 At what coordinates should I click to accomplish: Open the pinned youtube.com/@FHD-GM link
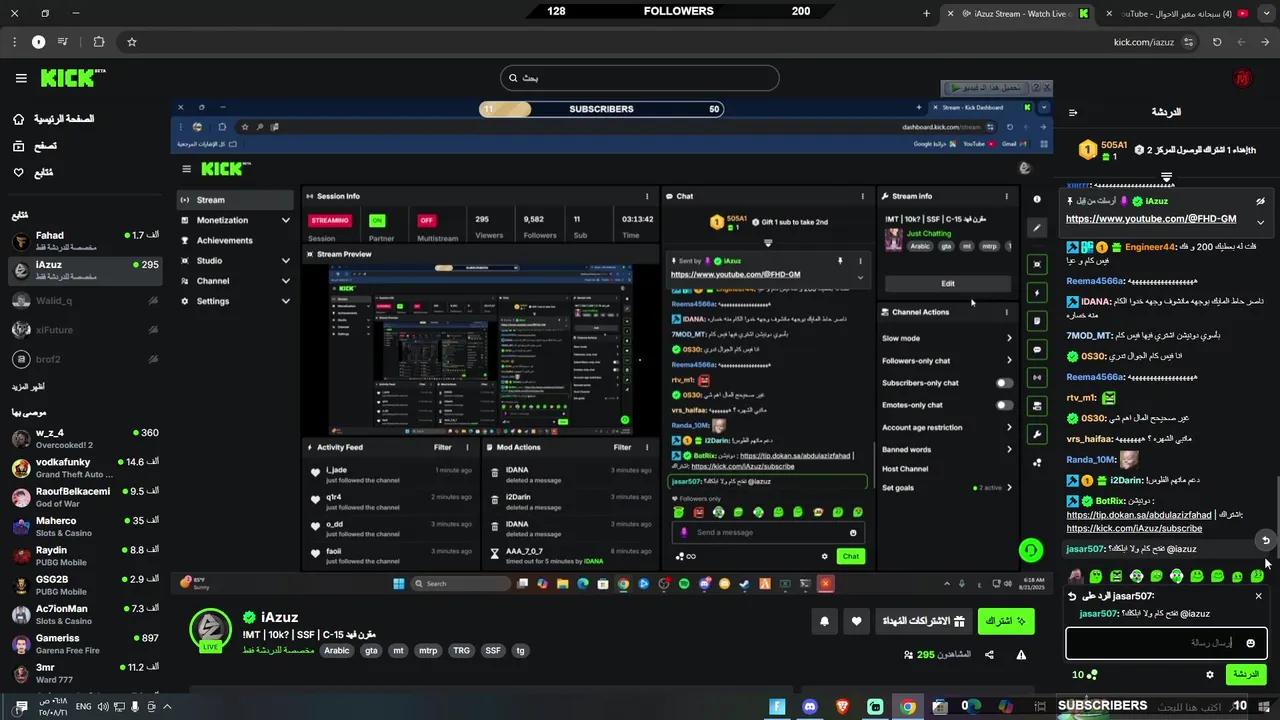pyautogui.click(x=1151, y=219)
